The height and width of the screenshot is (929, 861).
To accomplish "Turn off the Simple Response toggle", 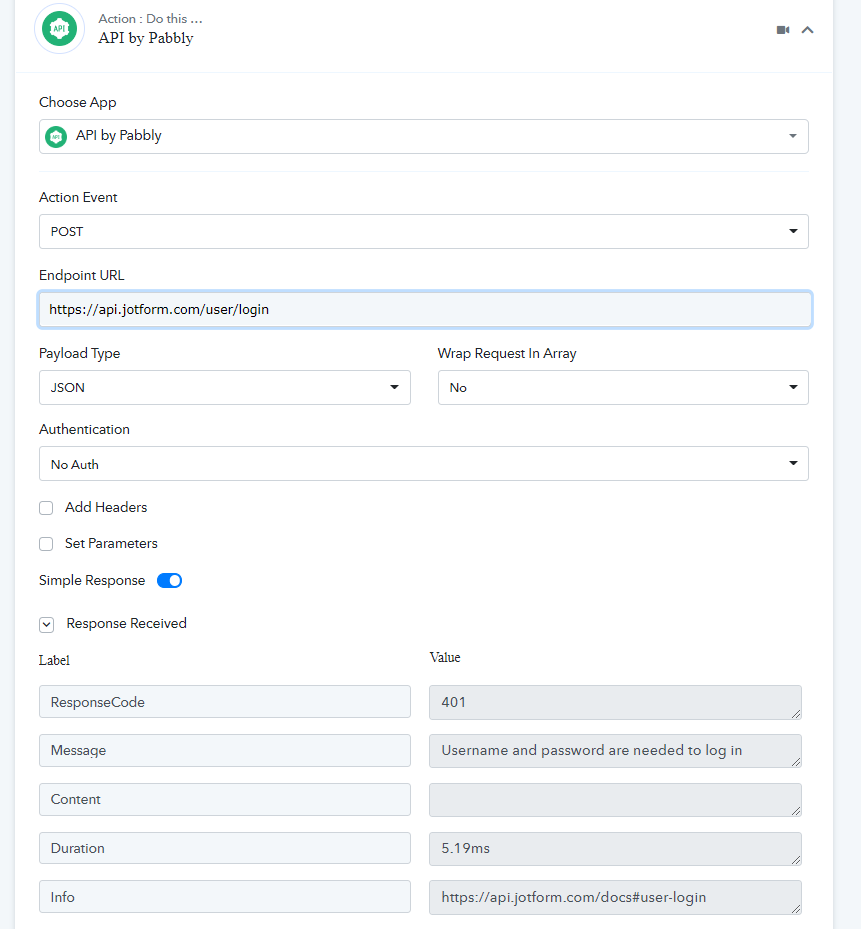I will click(169, 581).
